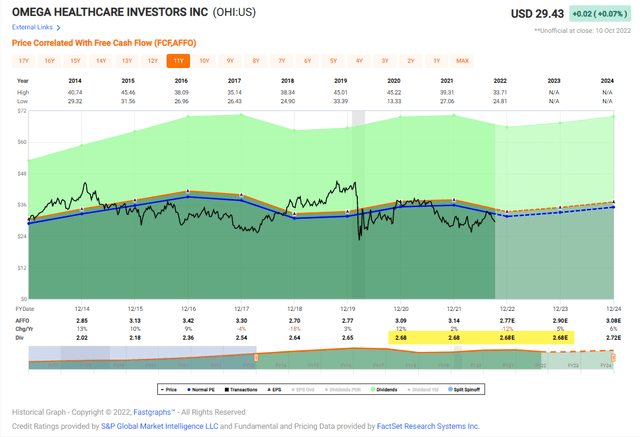Select the 13Y time range tab
Image resolution: width=640 pixels, height=437 pixels.
coord(127,61)
